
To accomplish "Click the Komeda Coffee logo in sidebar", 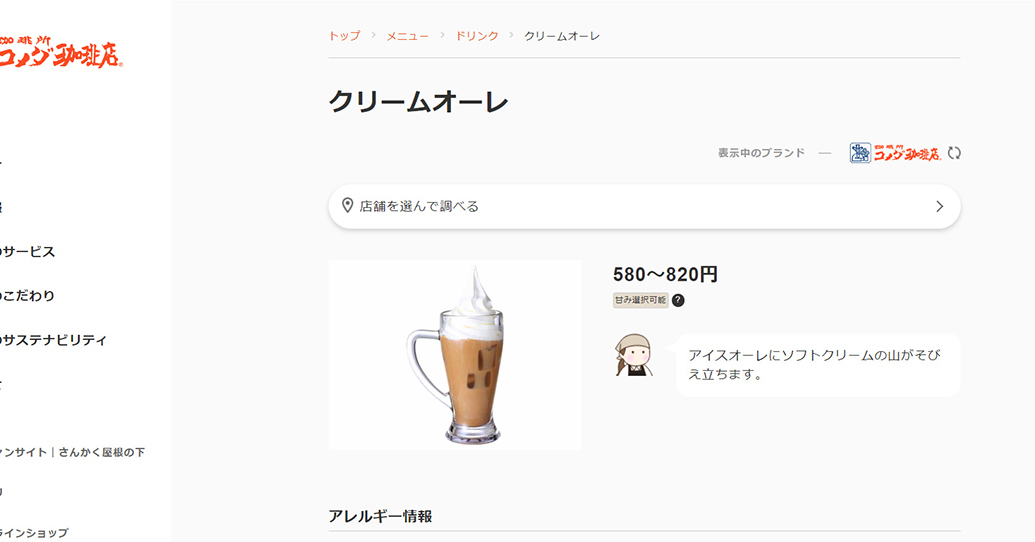I will 60,51.
